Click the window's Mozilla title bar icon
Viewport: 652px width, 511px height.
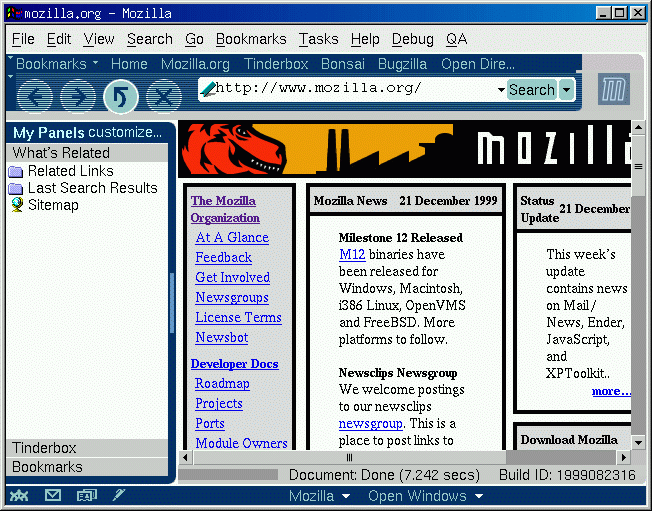pos(15,14)
